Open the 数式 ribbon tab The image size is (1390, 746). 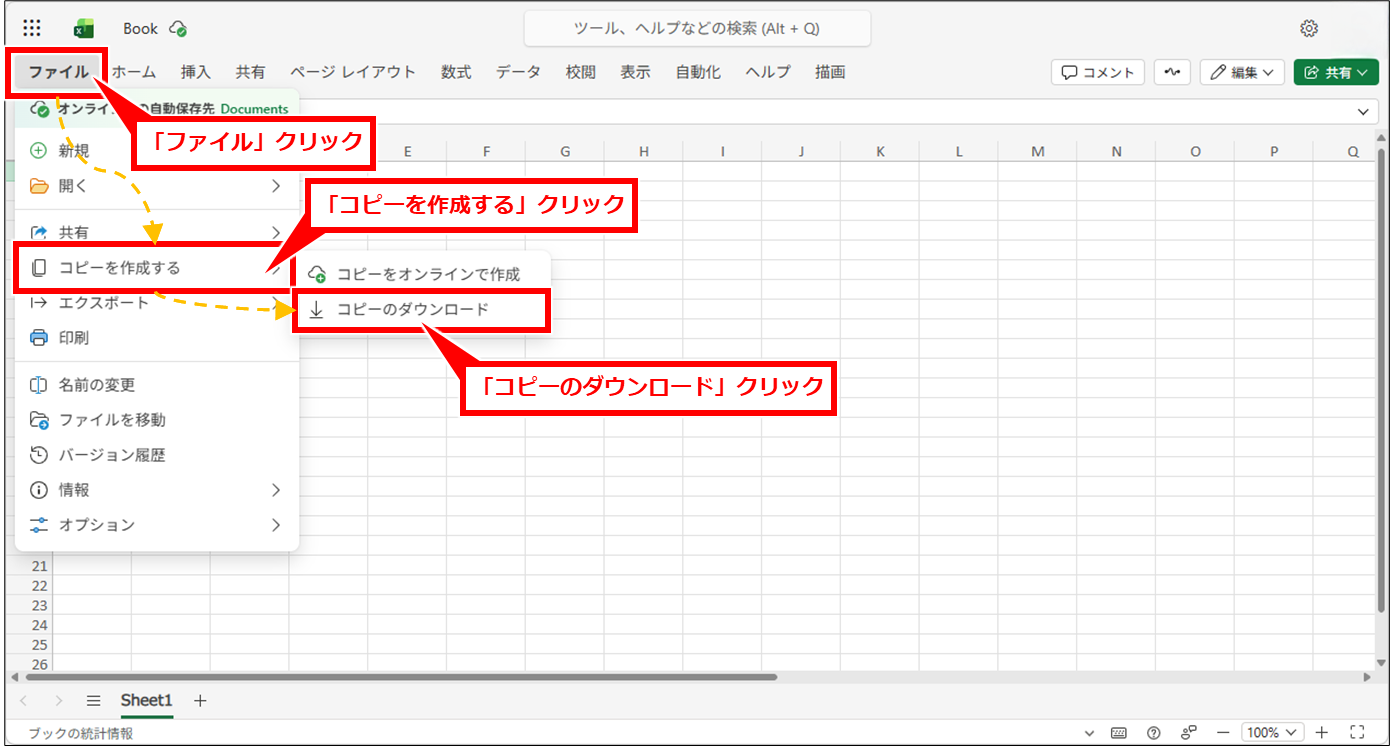(x=456, y=72)
